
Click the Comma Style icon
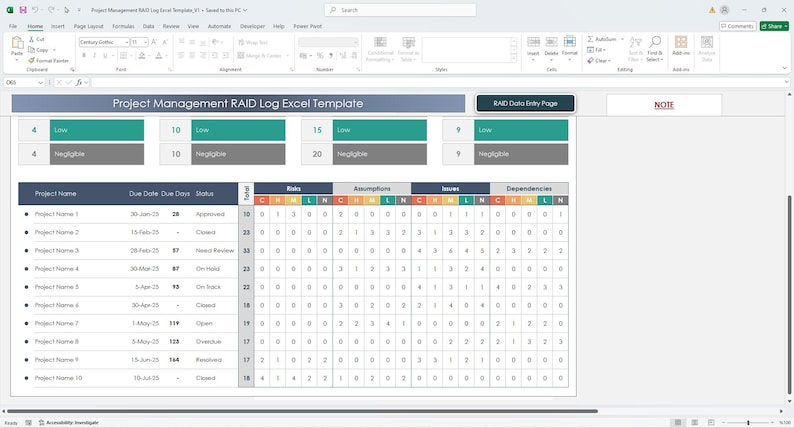pyautogui.click(x=331, y=56)
